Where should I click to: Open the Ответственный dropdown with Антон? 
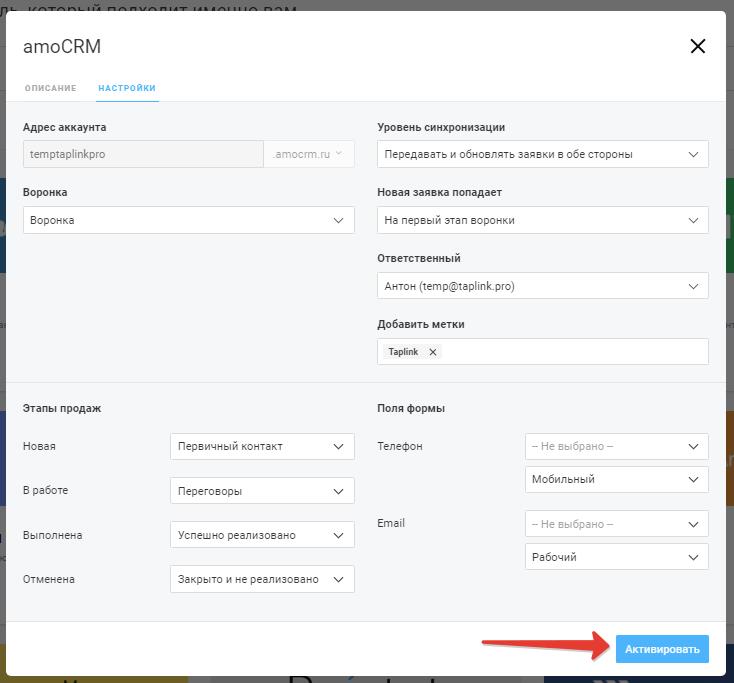click(x=543, y=286)
